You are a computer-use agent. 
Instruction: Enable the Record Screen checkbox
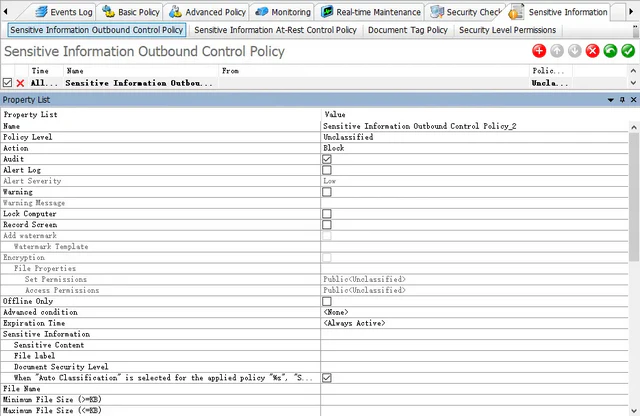[x=327, y=225]
